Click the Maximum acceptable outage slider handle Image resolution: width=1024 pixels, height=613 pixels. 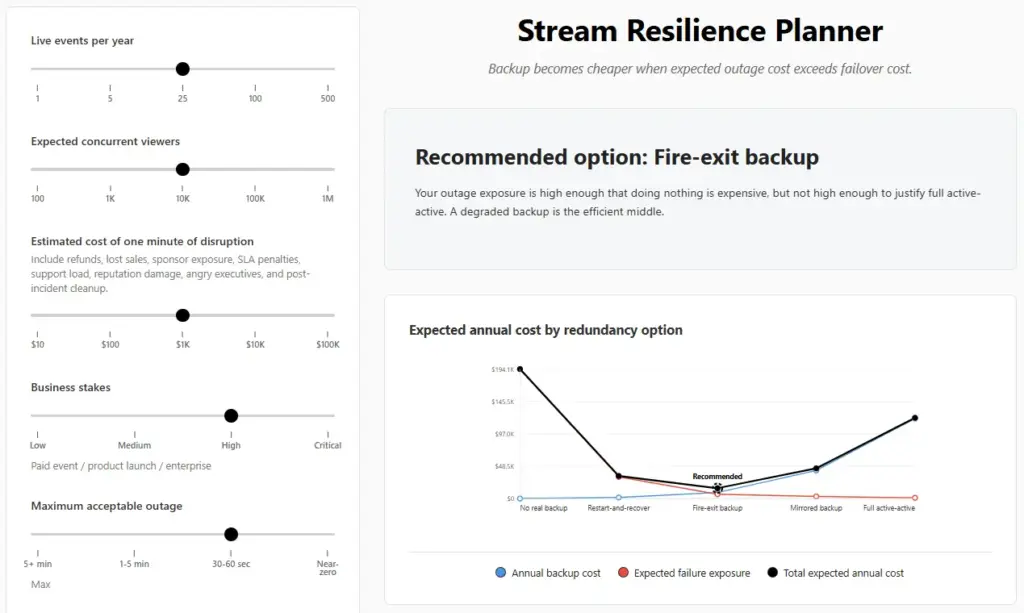coord(231,534)
